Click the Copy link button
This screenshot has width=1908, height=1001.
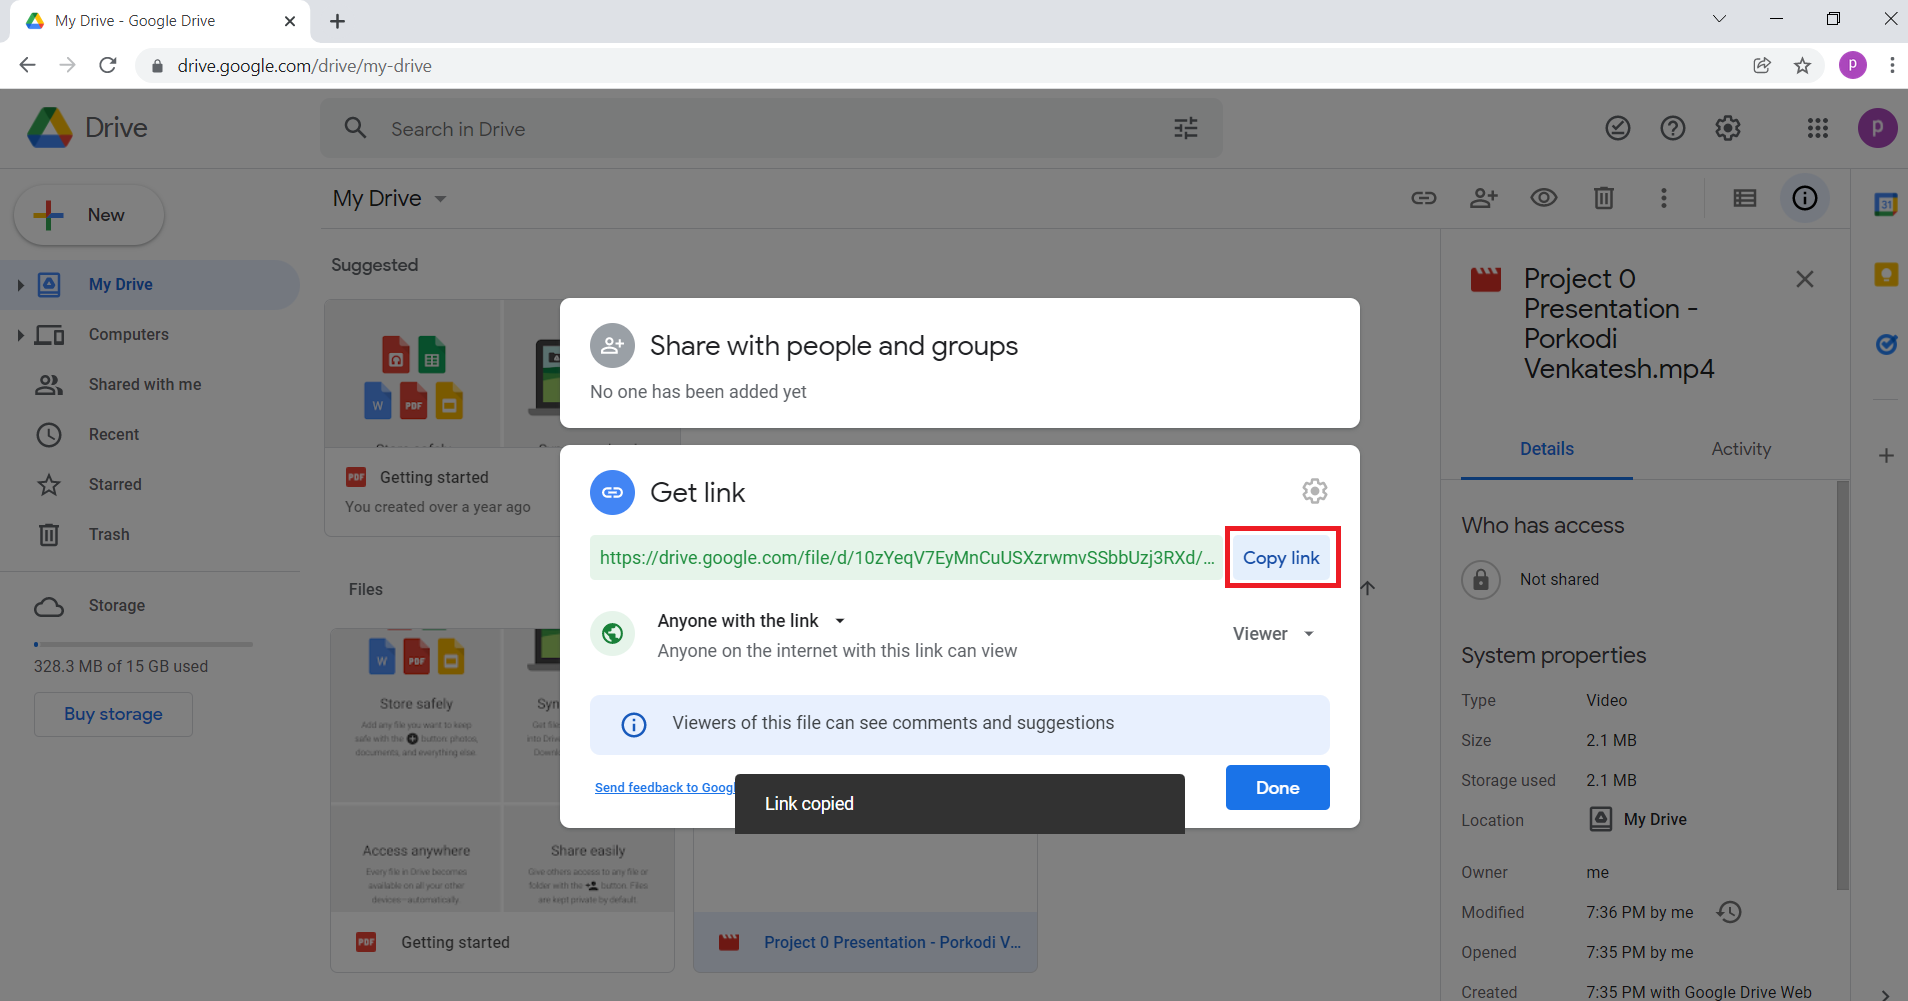(x=1281, y=558)
